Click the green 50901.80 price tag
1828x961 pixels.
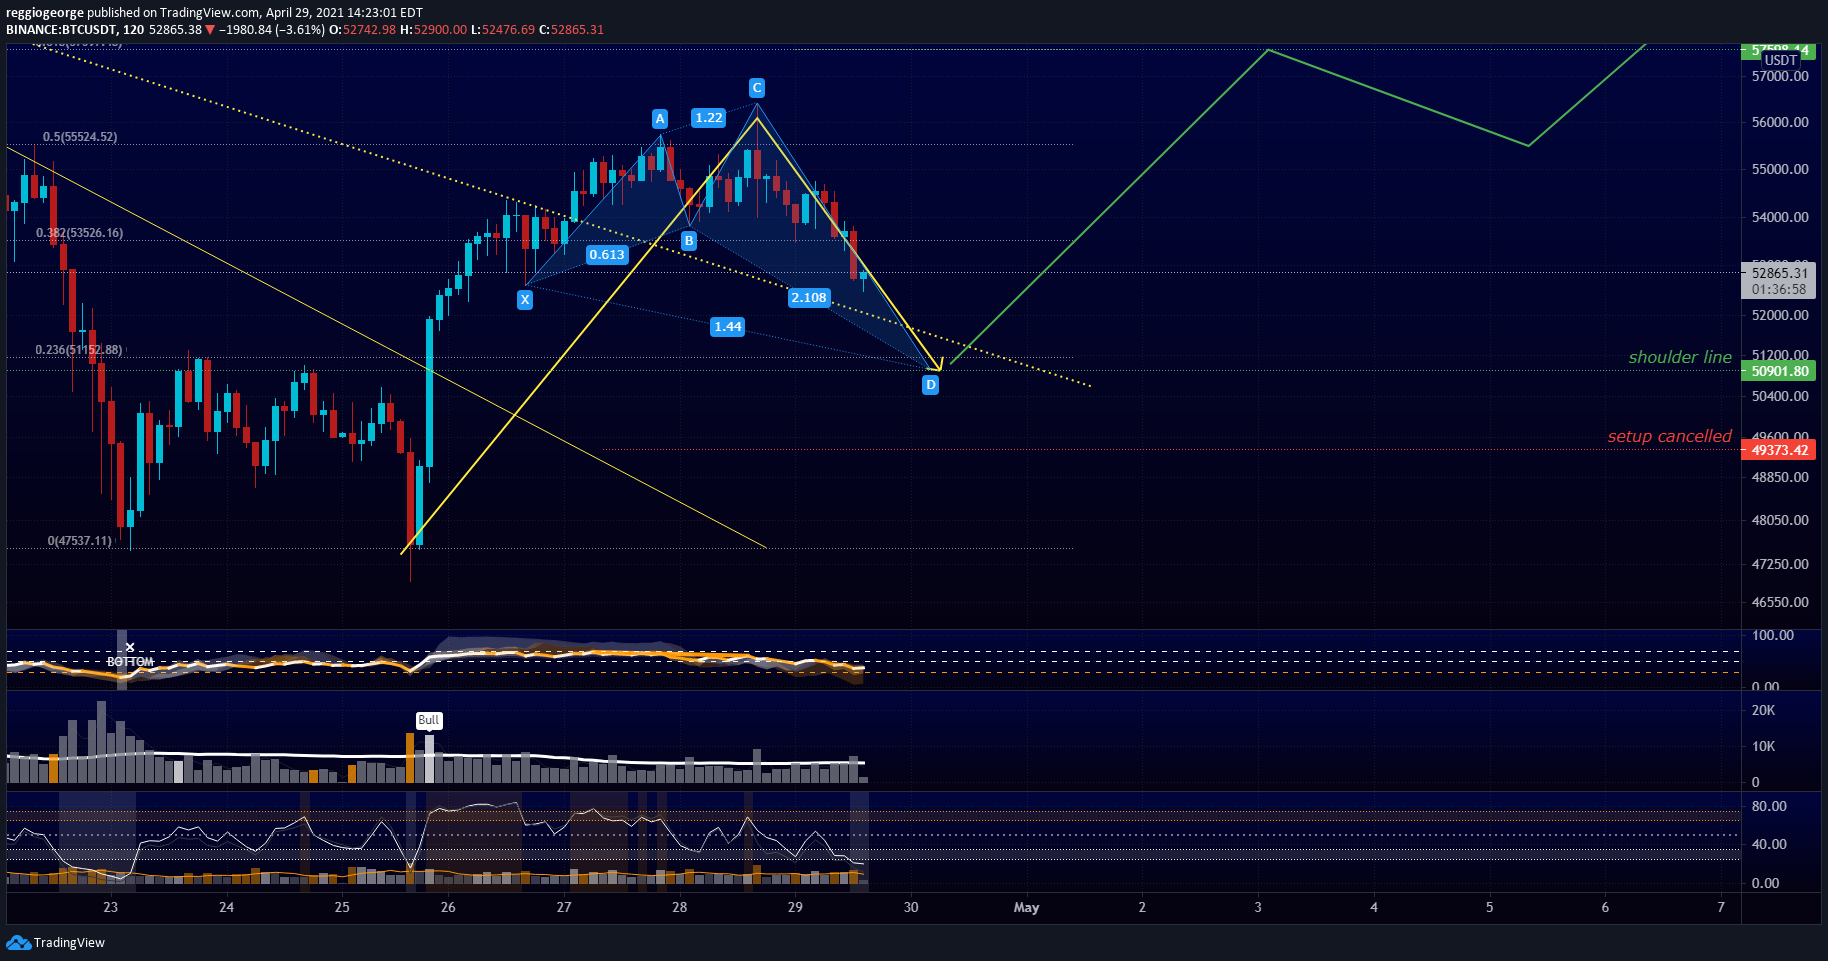pos(1779,371)
